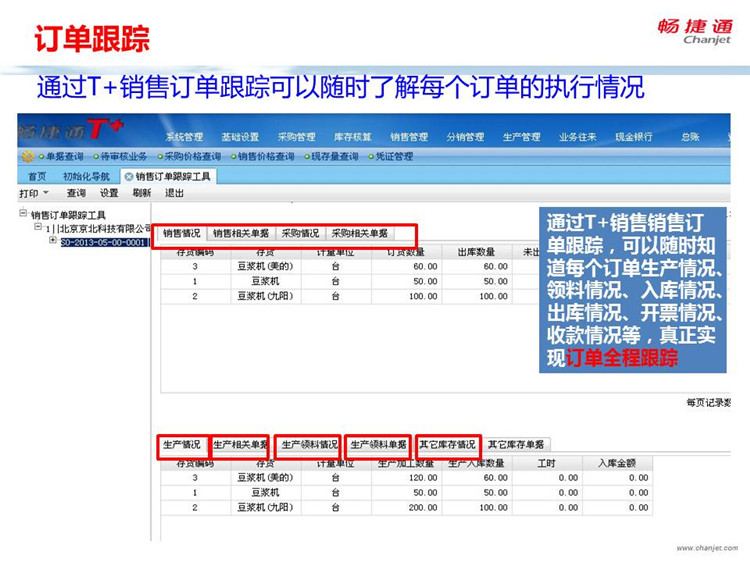Switch to the 销售相关单据 tab
The height and width of the screenshot is (562, 750).
[241, 233]
